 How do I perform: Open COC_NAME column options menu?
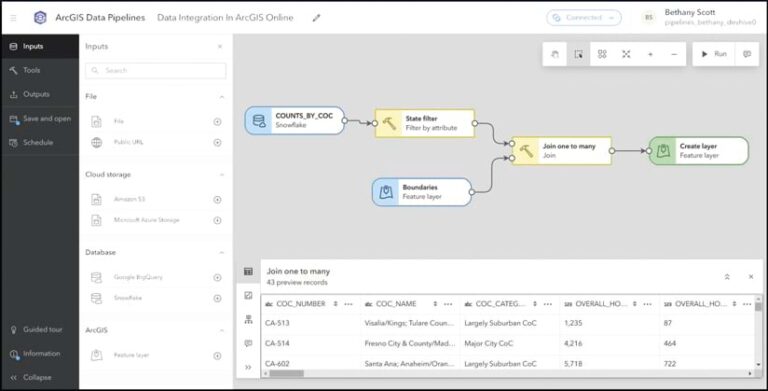click(x=448, y=304)
